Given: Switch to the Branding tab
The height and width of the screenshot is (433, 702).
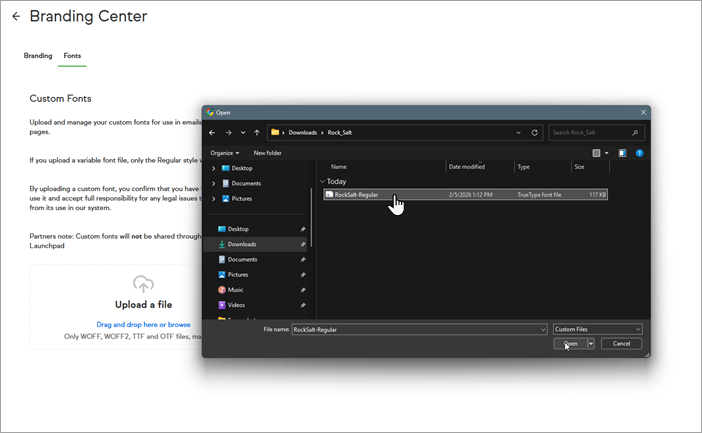Looking at the screenshot, I should click(x=38, y=56).
